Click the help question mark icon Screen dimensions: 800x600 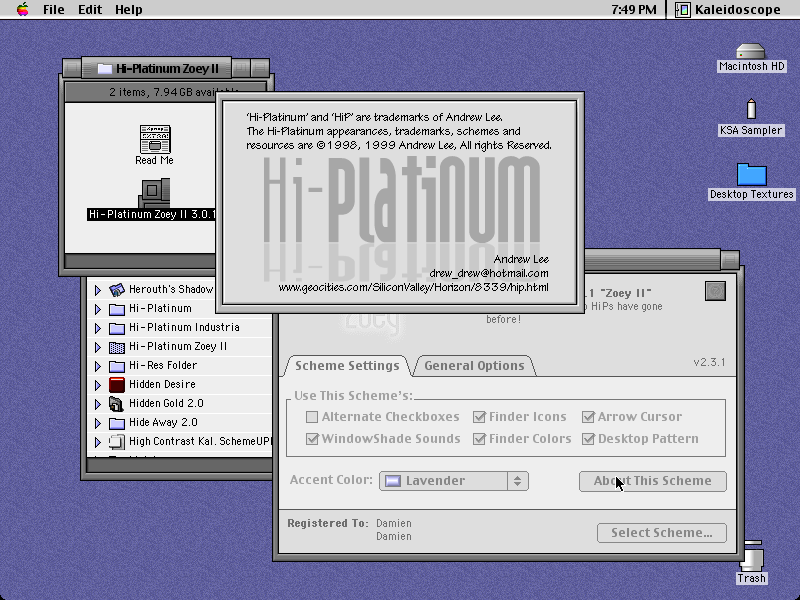tap(715, 291)
